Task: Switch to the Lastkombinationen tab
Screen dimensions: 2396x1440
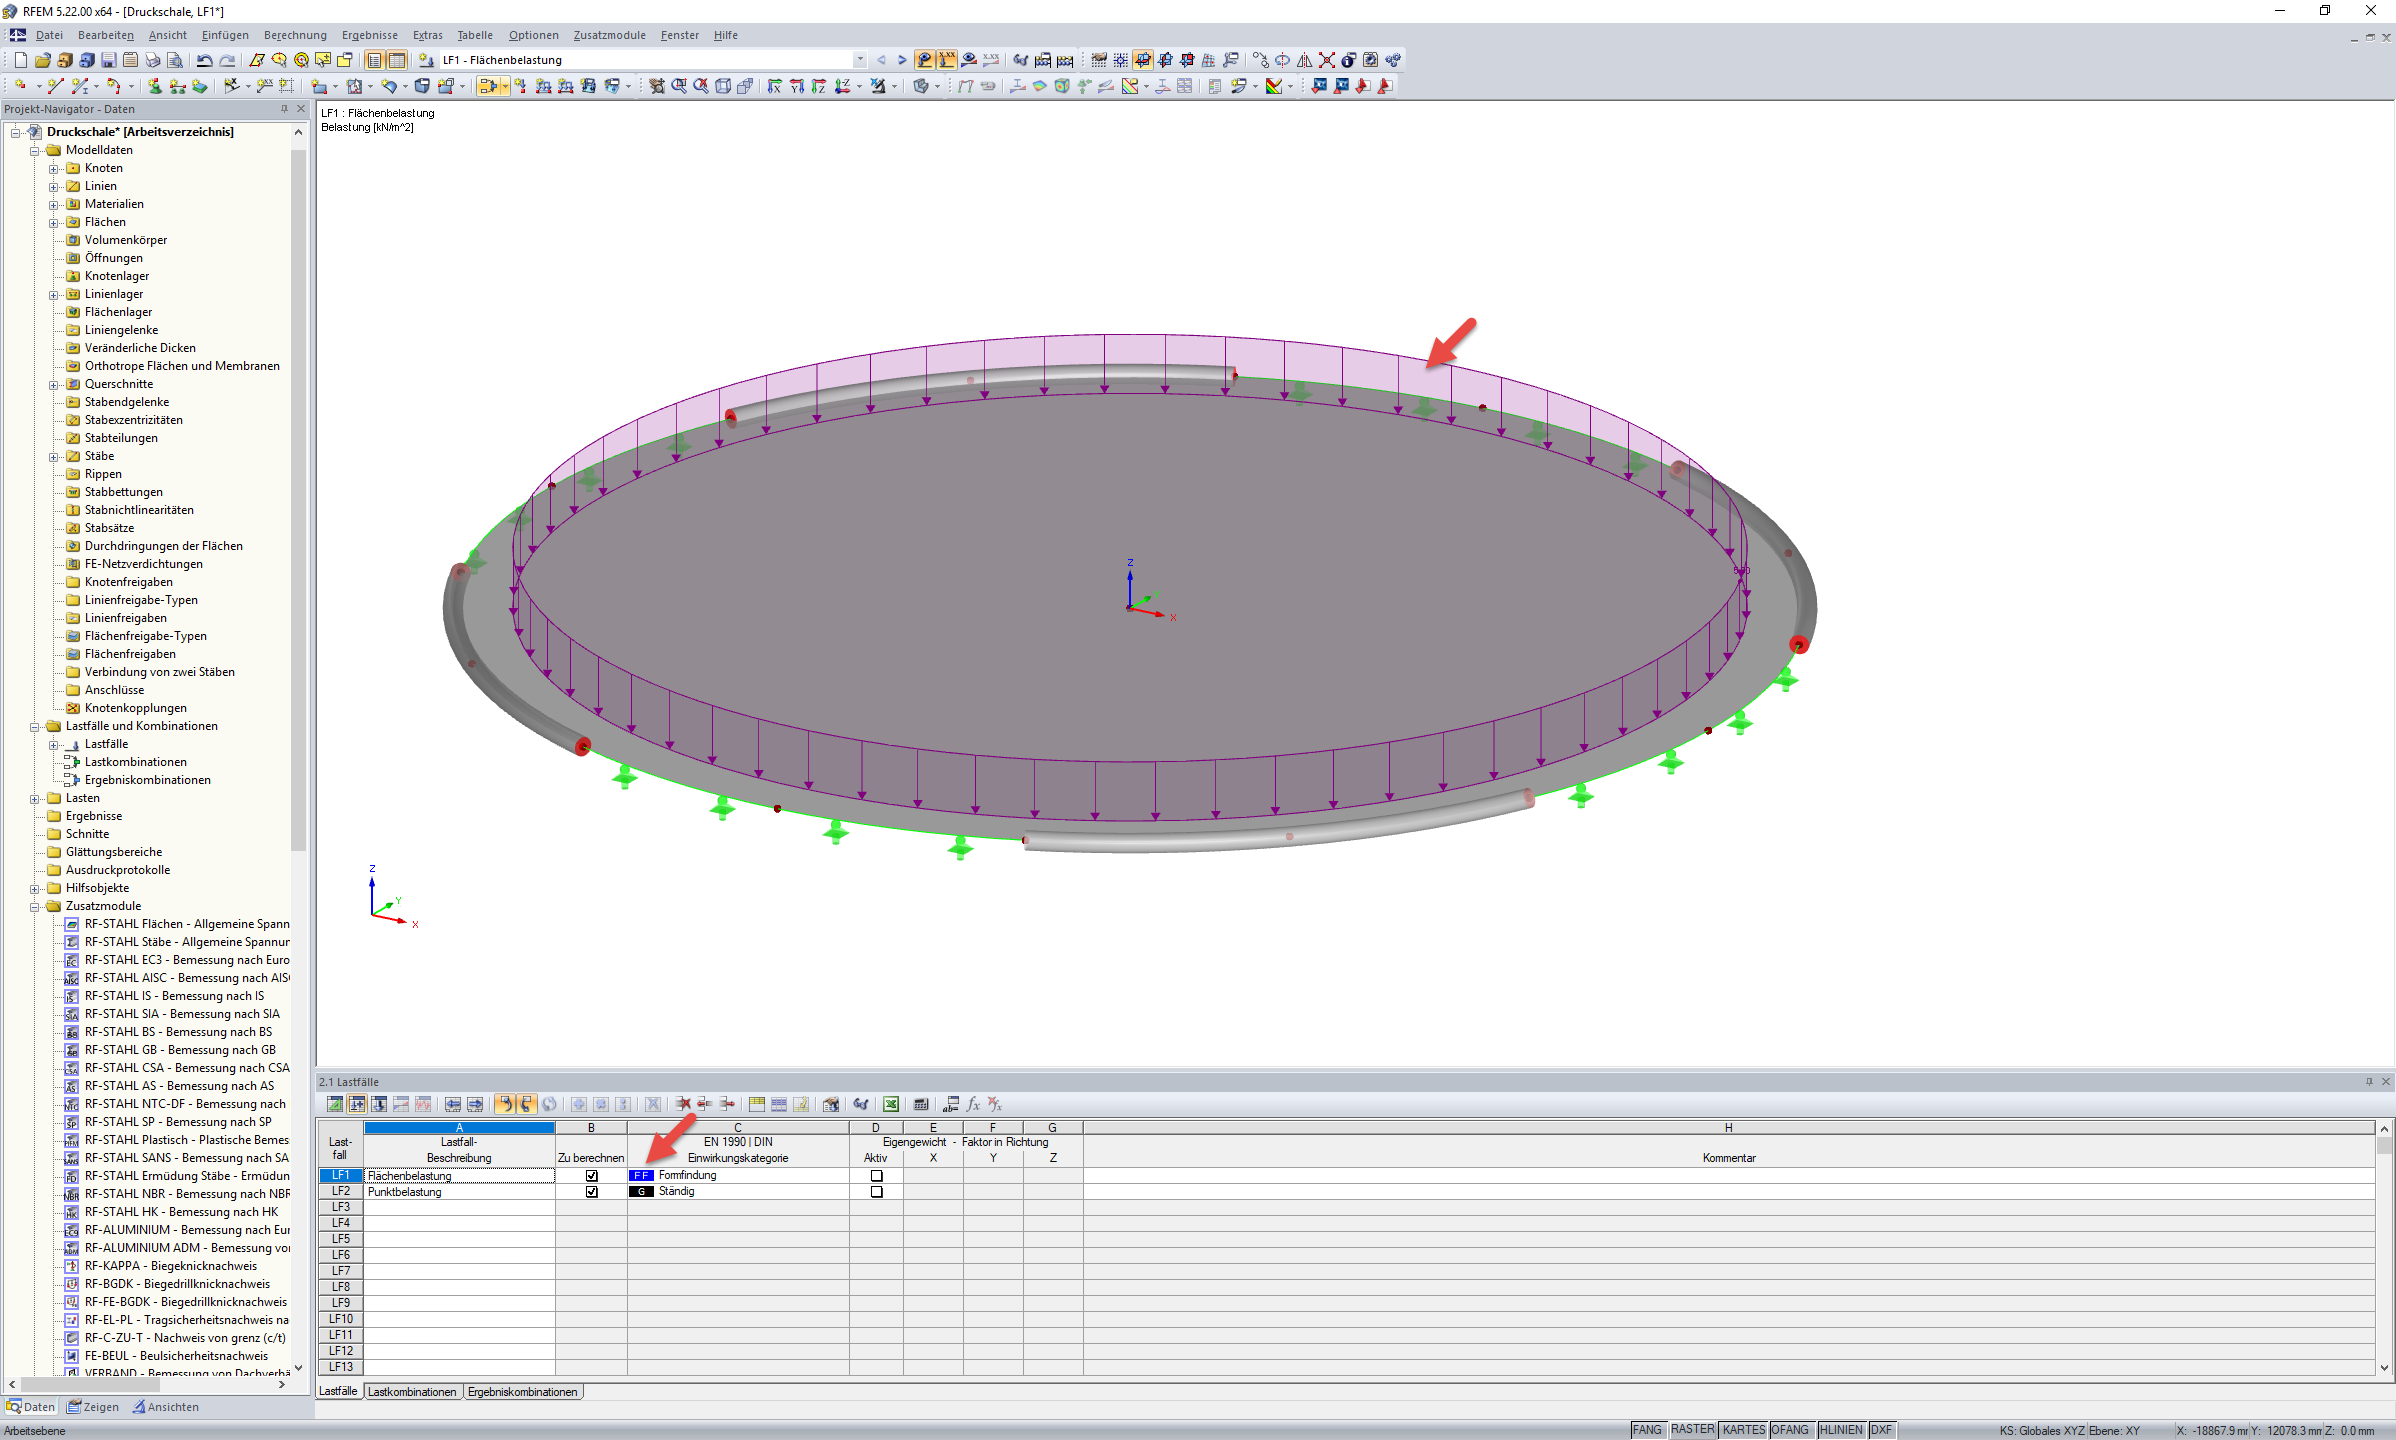Action: click(411, 1392)
